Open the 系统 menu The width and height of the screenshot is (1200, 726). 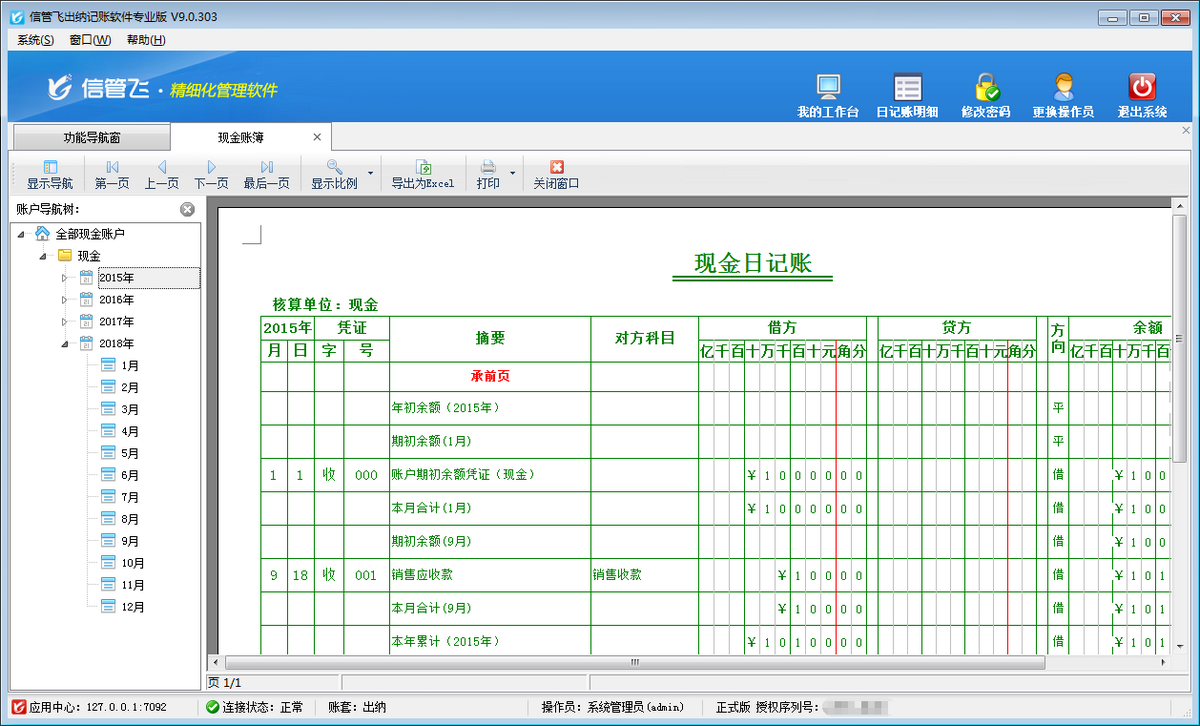coord(33,39)
